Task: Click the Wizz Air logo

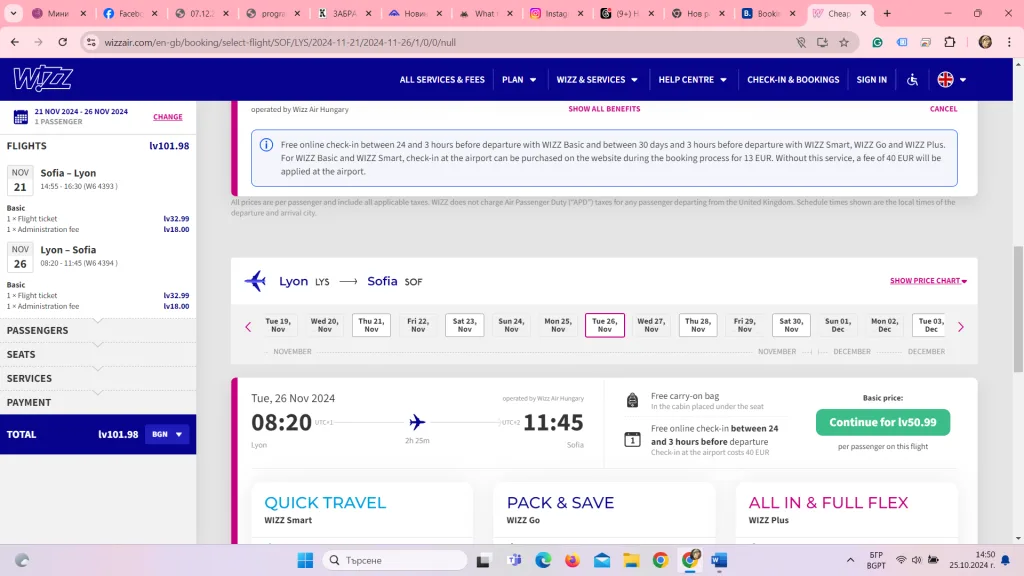Action: click(43, 78)
